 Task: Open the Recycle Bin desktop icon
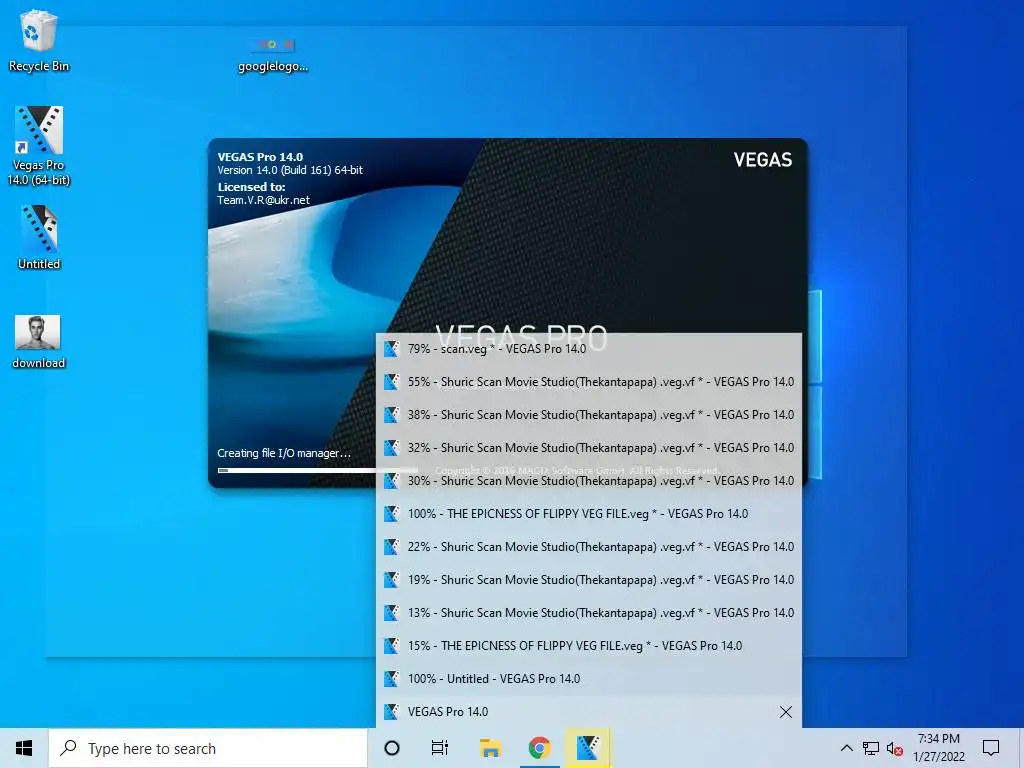tap(39, 40)
